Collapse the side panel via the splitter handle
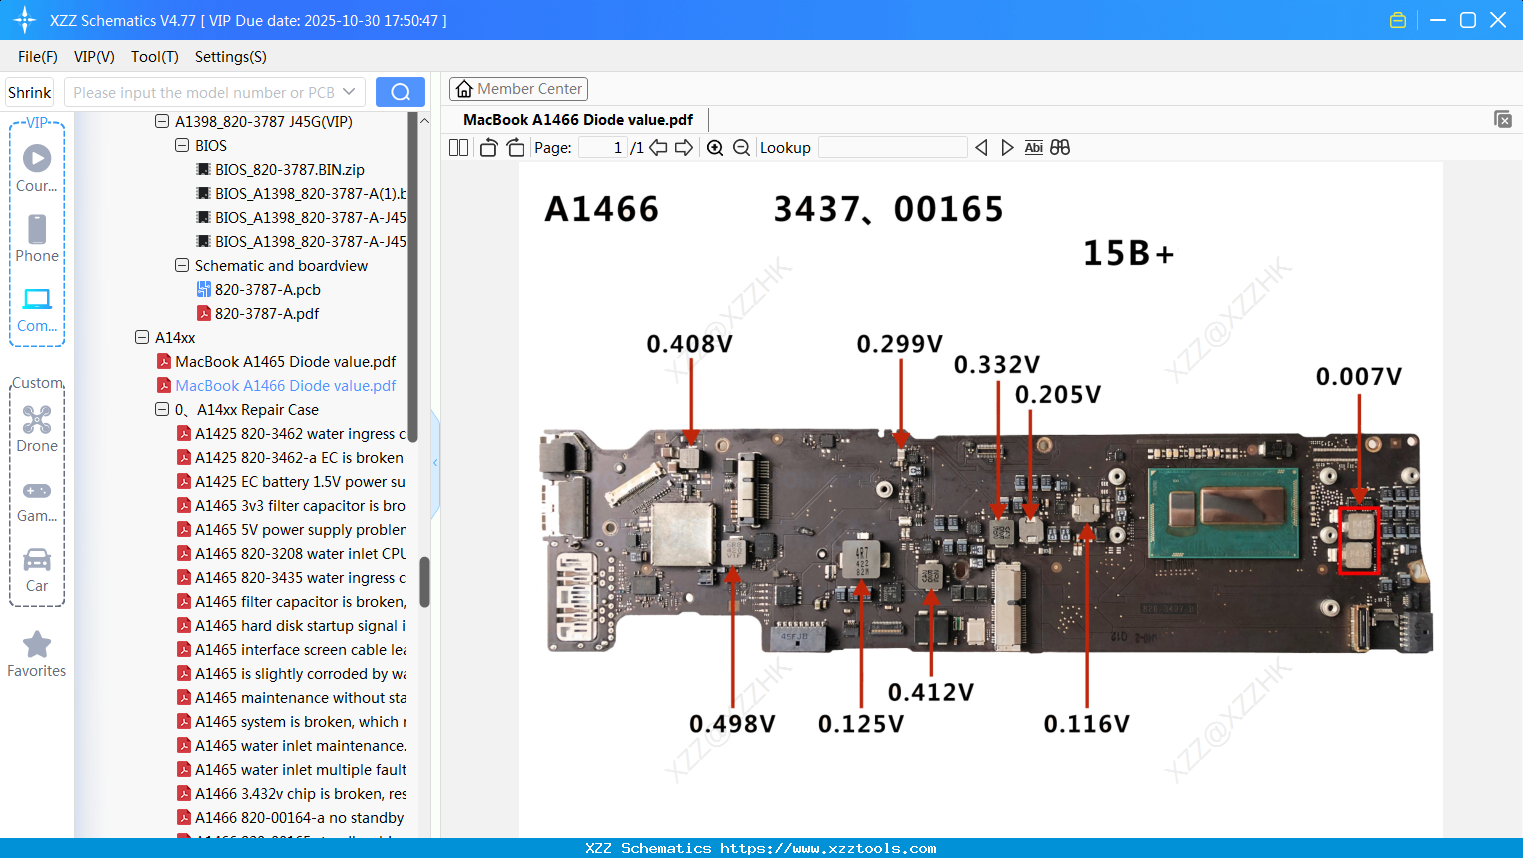 435,463
